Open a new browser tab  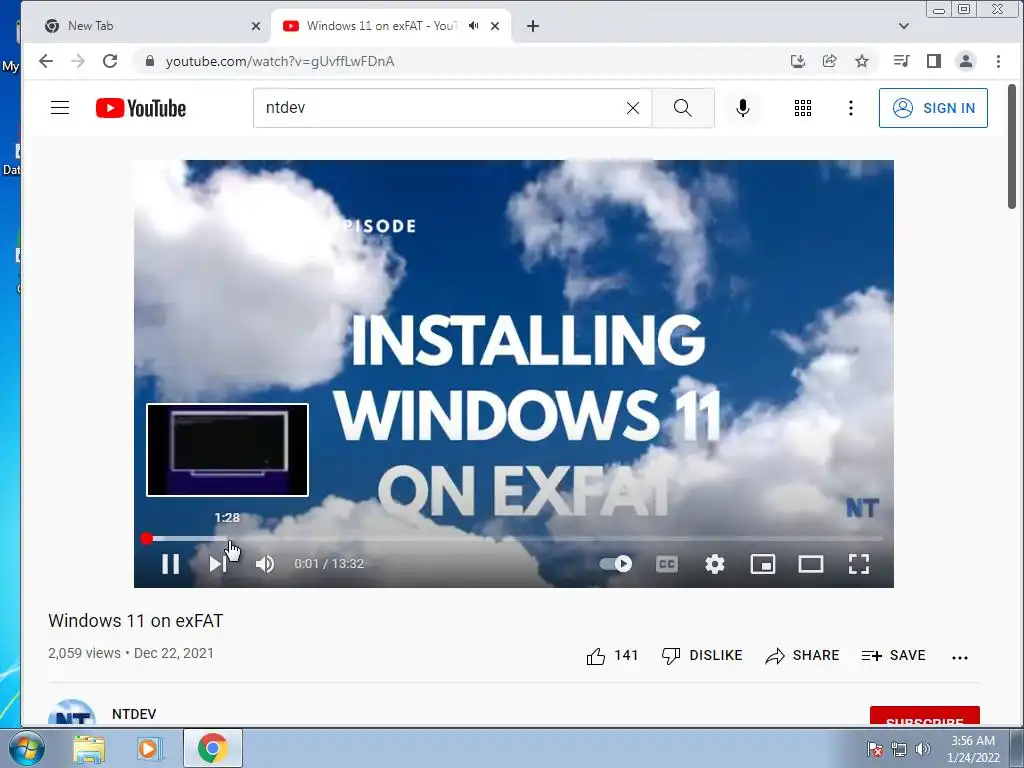(x=533, y=26)
